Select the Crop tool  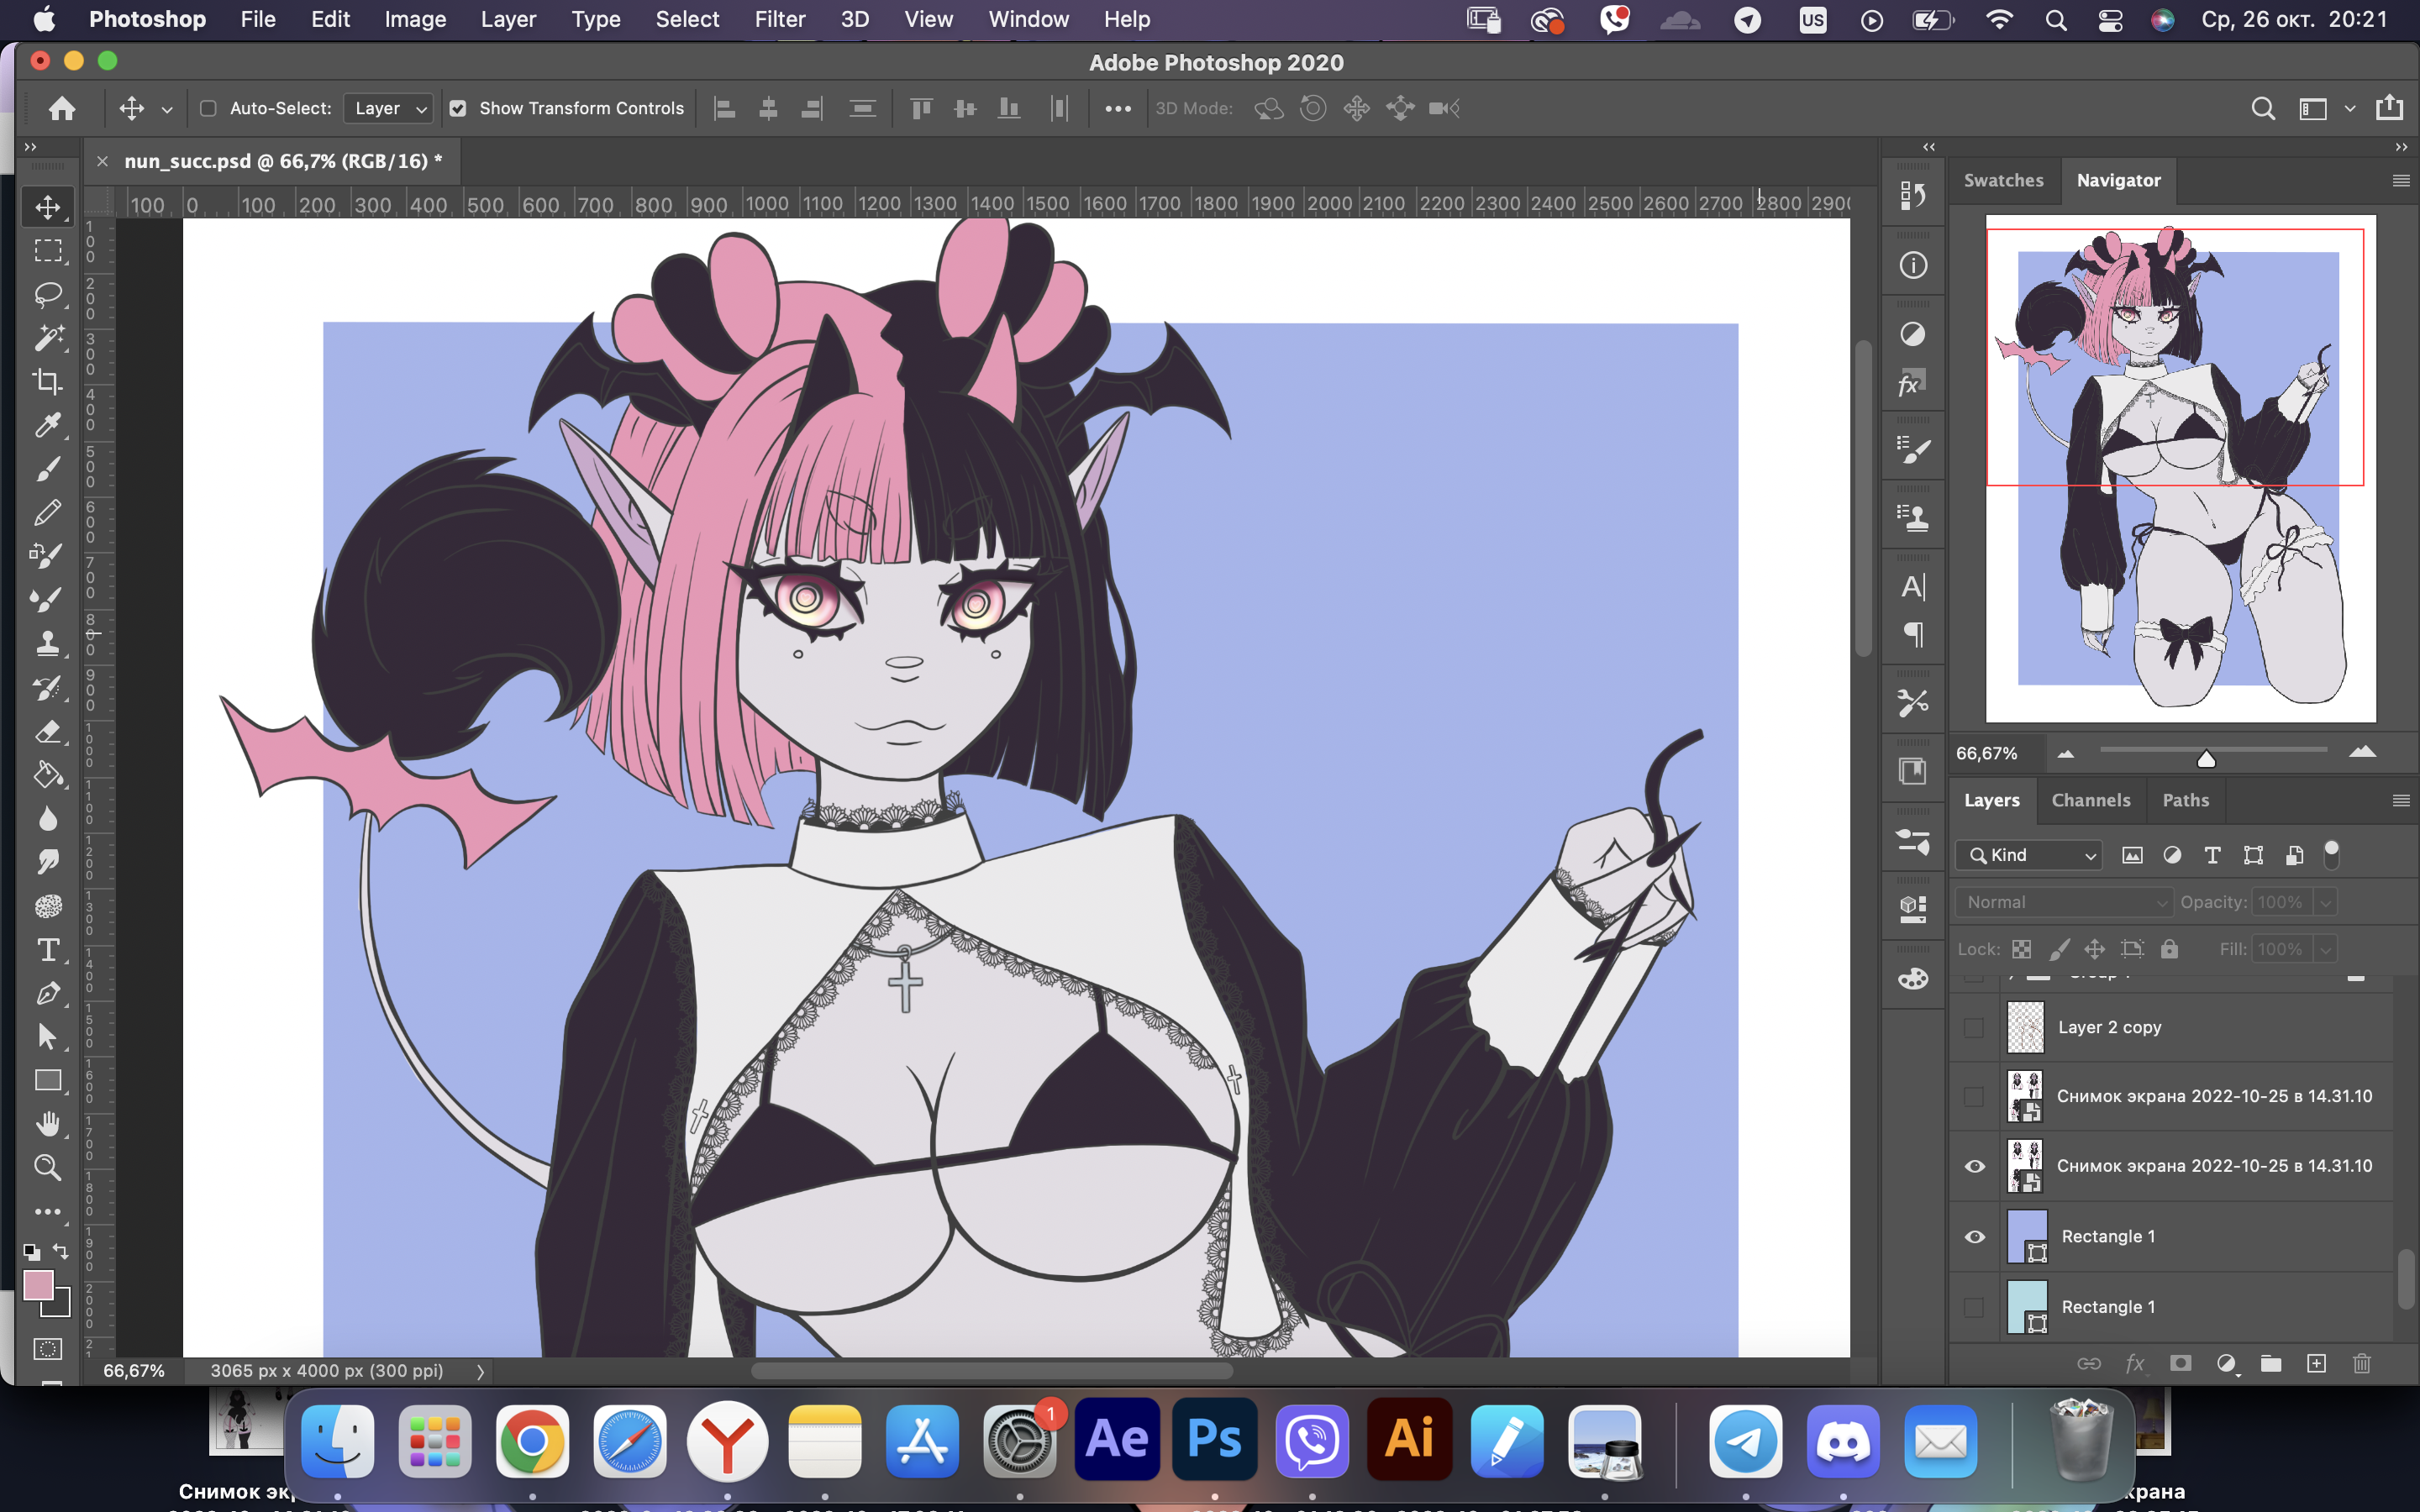click(47, 381)
